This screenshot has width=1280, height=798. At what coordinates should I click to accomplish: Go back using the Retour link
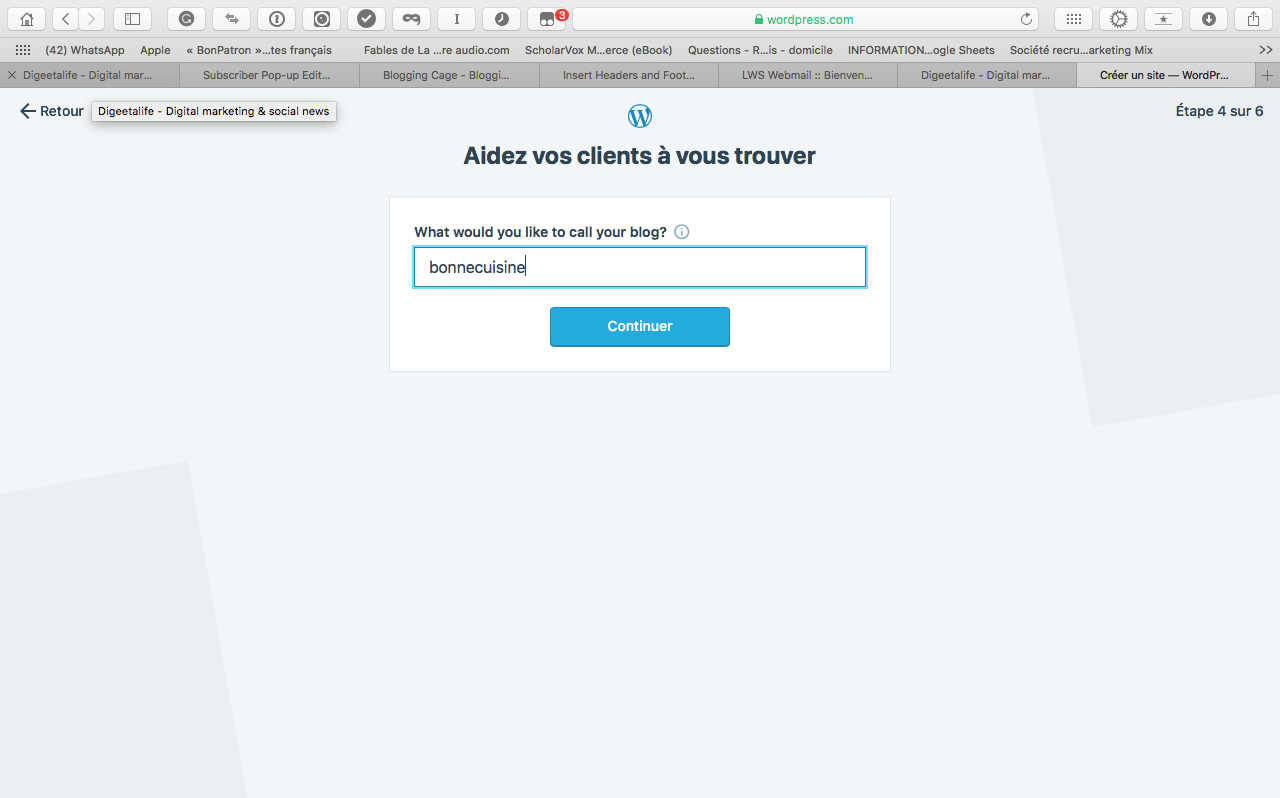click(52, 111)
